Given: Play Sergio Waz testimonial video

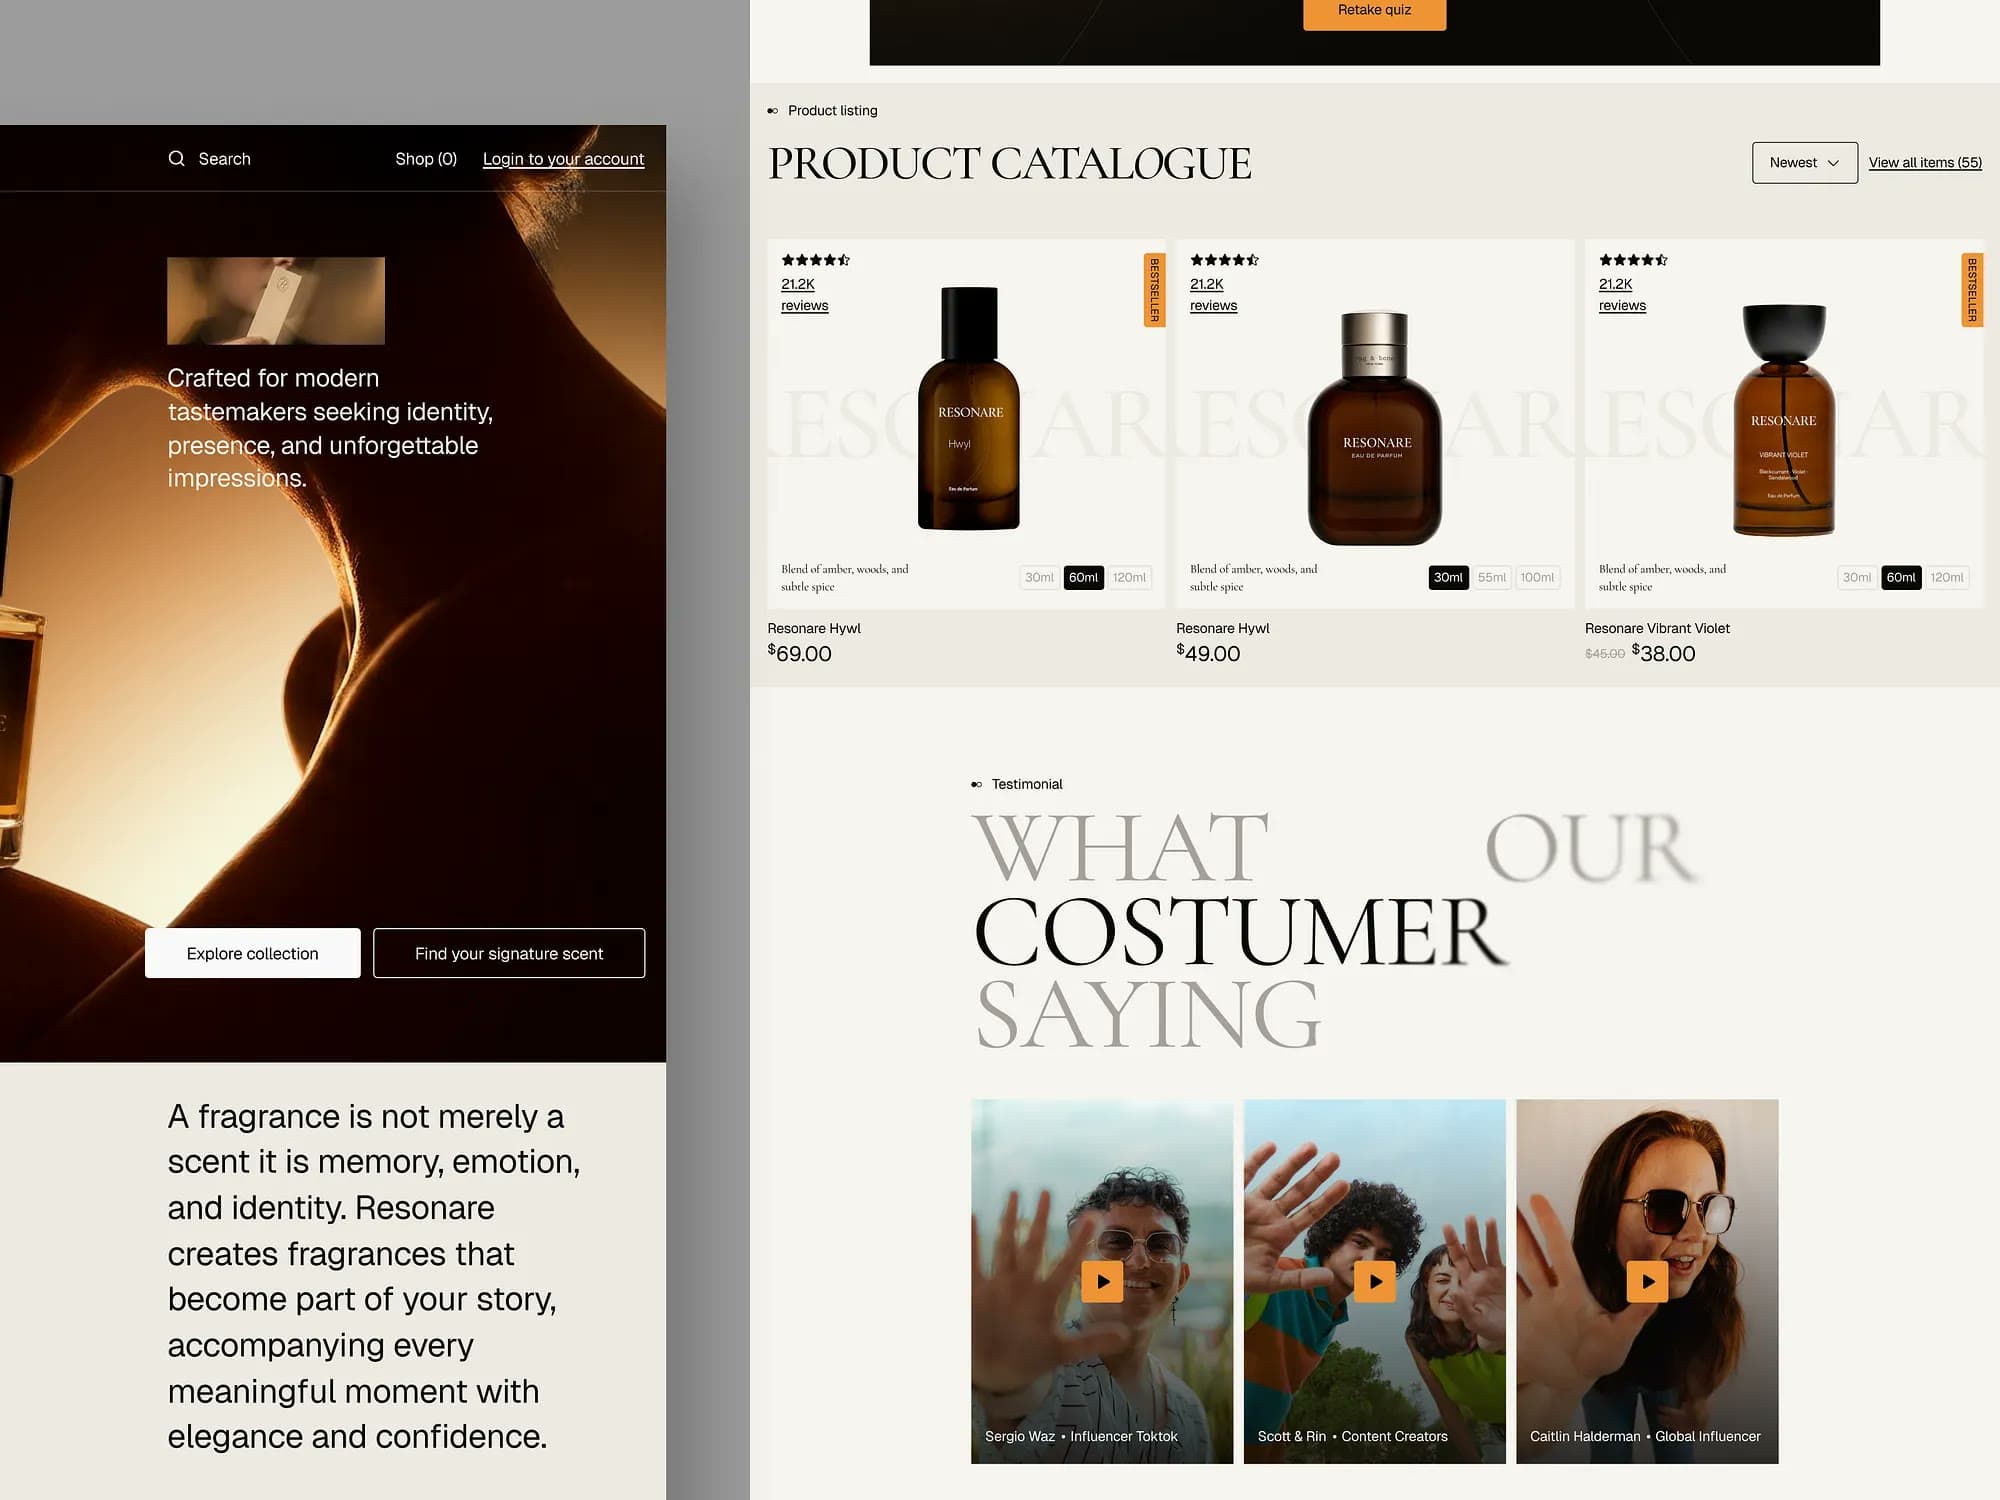Looking at the screenshot, I should click(x=1102, y=1281).
